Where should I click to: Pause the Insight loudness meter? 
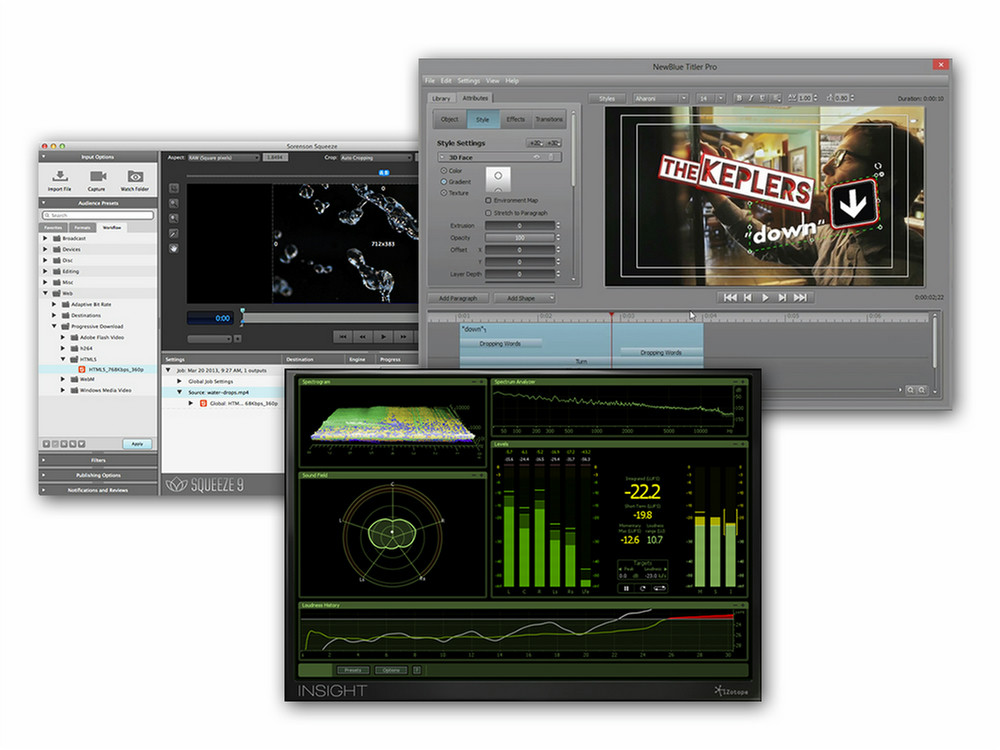627,588
